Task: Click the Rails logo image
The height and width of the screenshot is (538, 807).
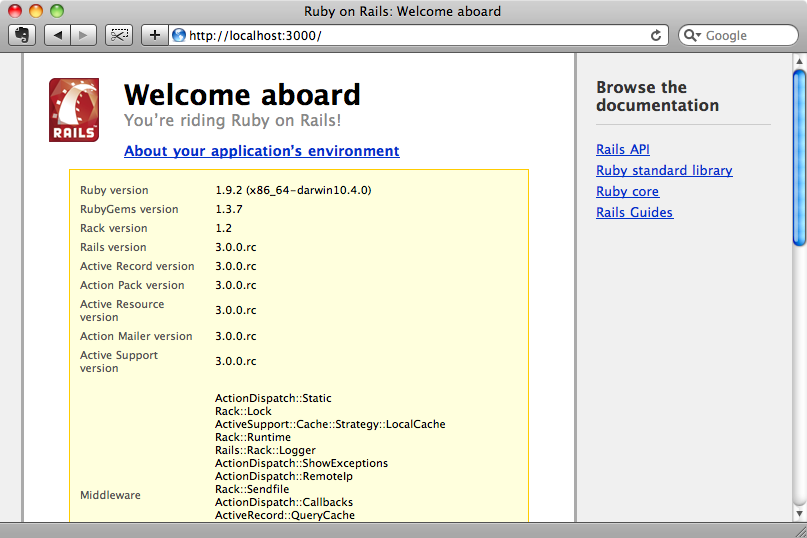Action: [74, 110]
